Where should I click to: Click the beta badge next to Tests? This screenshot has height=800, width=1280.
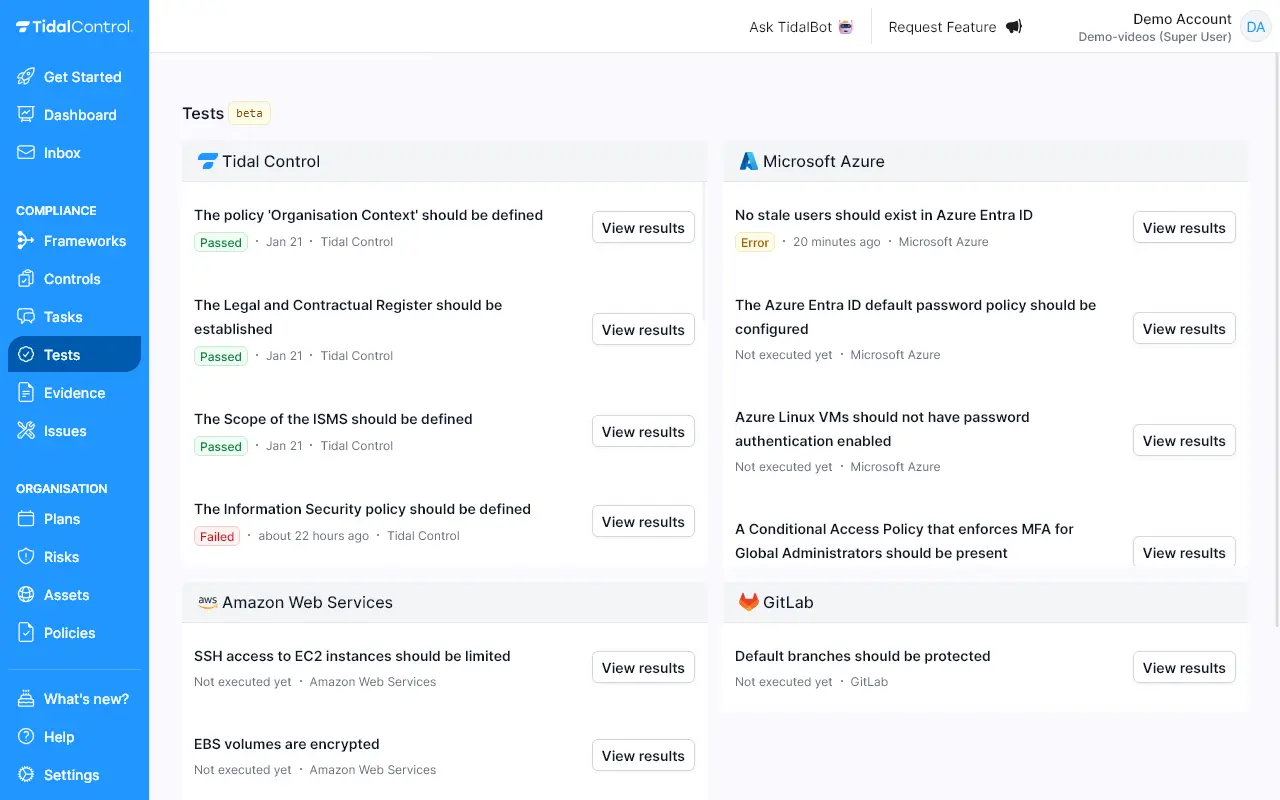[250, 113]
